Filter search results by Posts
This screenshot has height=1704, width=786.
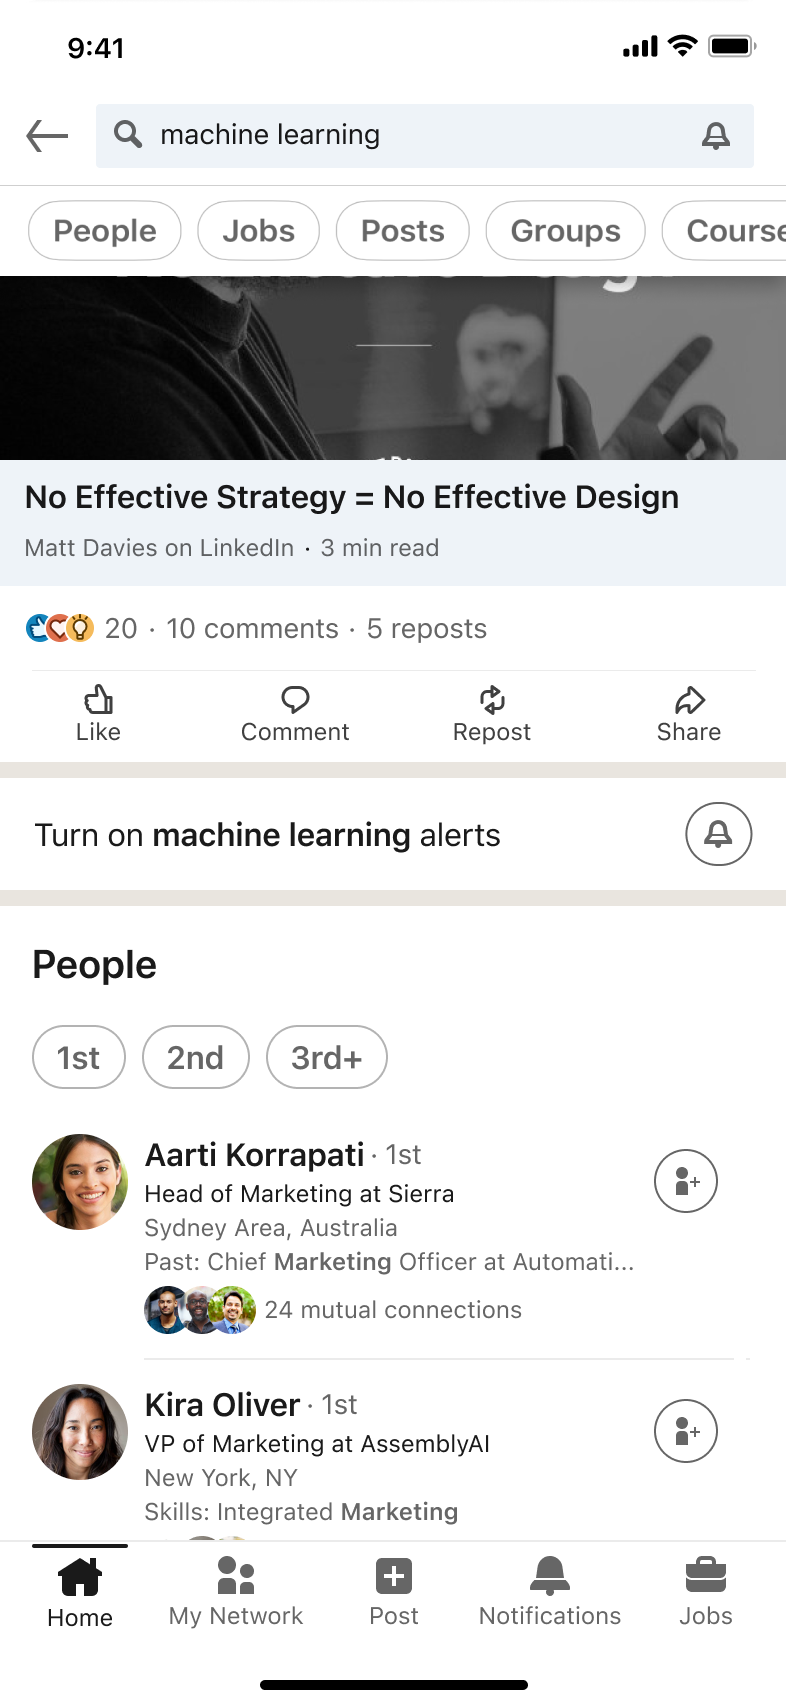(402, 231)
